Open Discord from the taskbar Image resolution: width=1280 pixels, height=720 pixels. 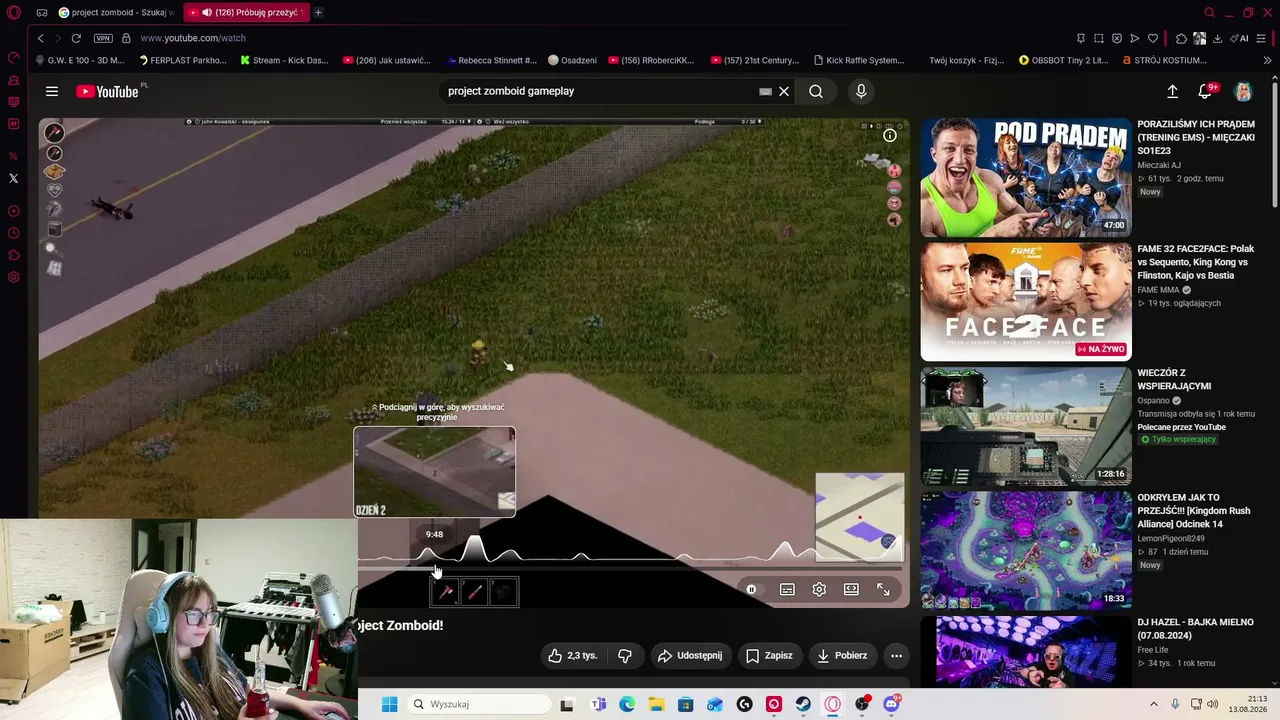[x=891, y=704]
